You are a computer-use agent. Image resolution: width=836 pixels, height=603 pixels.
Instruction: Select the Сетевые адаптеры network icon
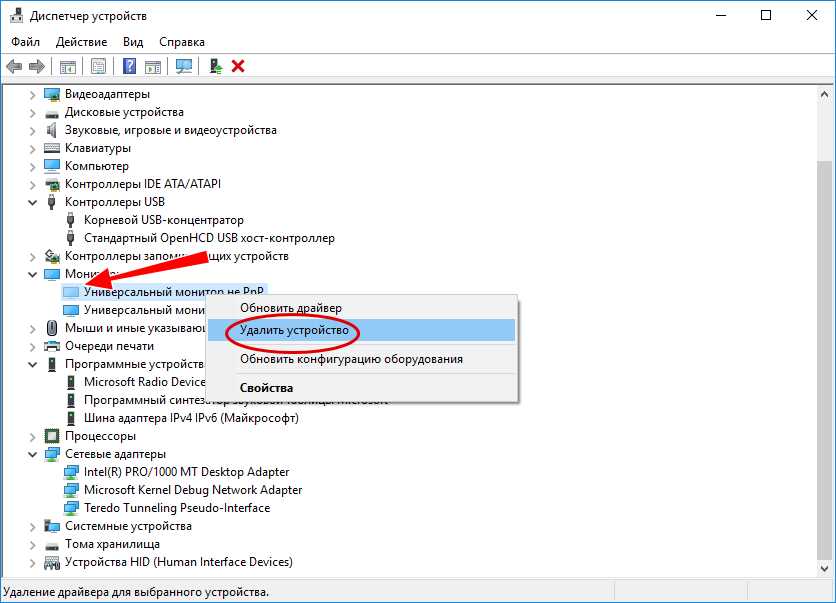point(52,454)
